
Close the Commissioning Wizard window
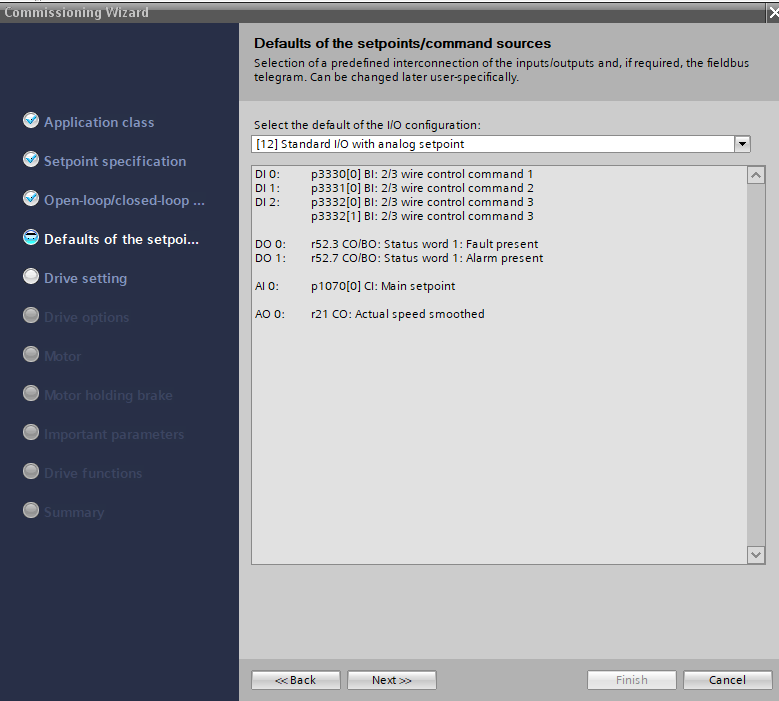(x=773, y=13)
